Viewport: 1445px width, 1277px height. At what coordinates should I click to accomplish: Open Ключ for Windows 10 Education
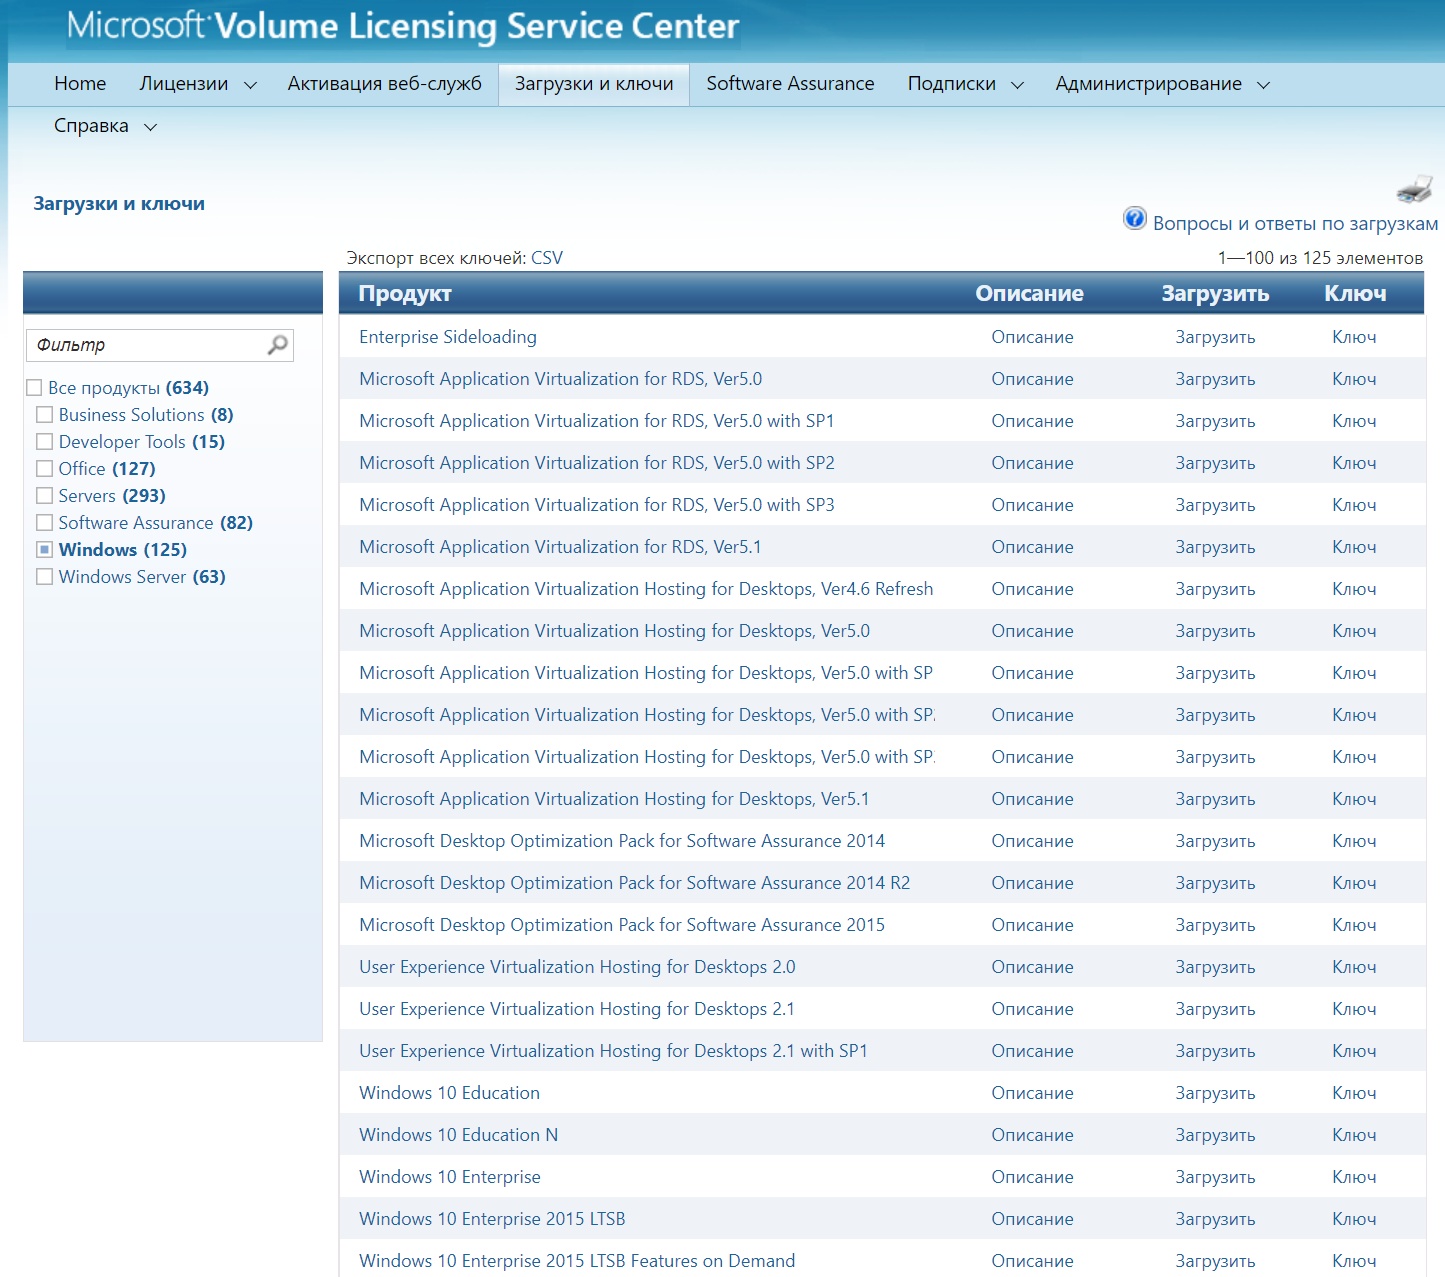(1354, 1093)
